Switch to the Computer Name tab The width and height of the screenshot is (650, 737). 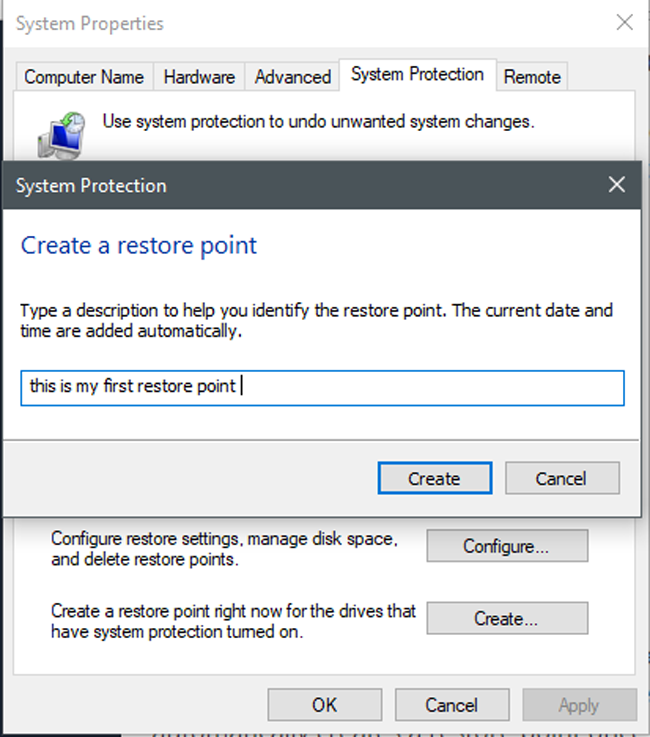coord(84,77)
